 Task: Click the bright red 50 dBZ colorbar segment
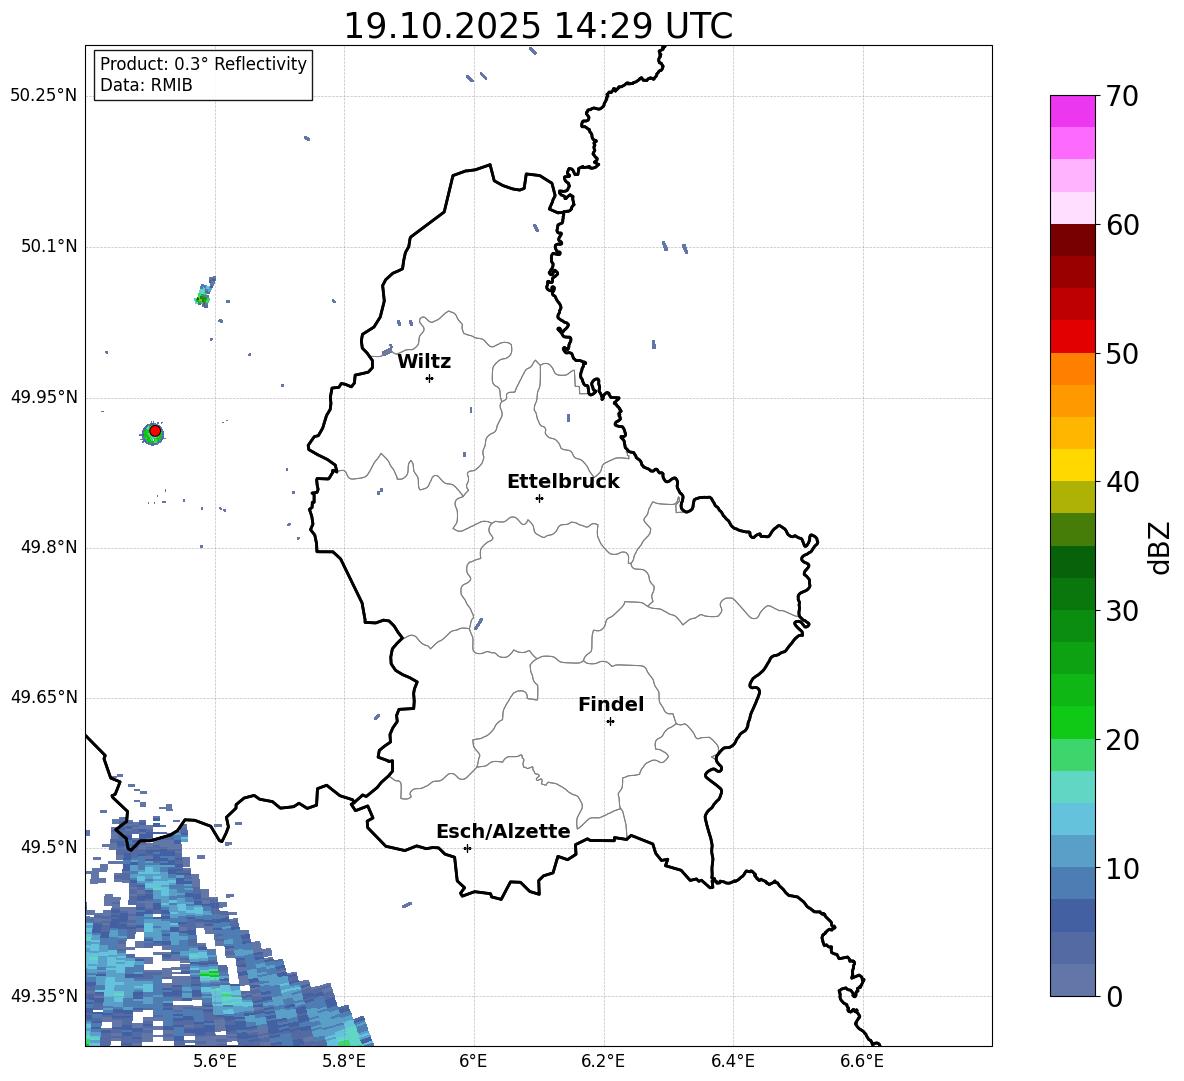coord(1072,337)
